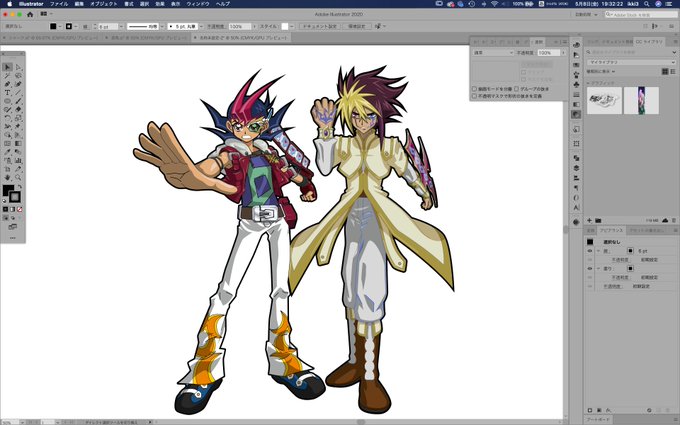Open opacity arrow in Transparency panel
The width and height of the screenshot is (680, 425).
tap(563, 52)
